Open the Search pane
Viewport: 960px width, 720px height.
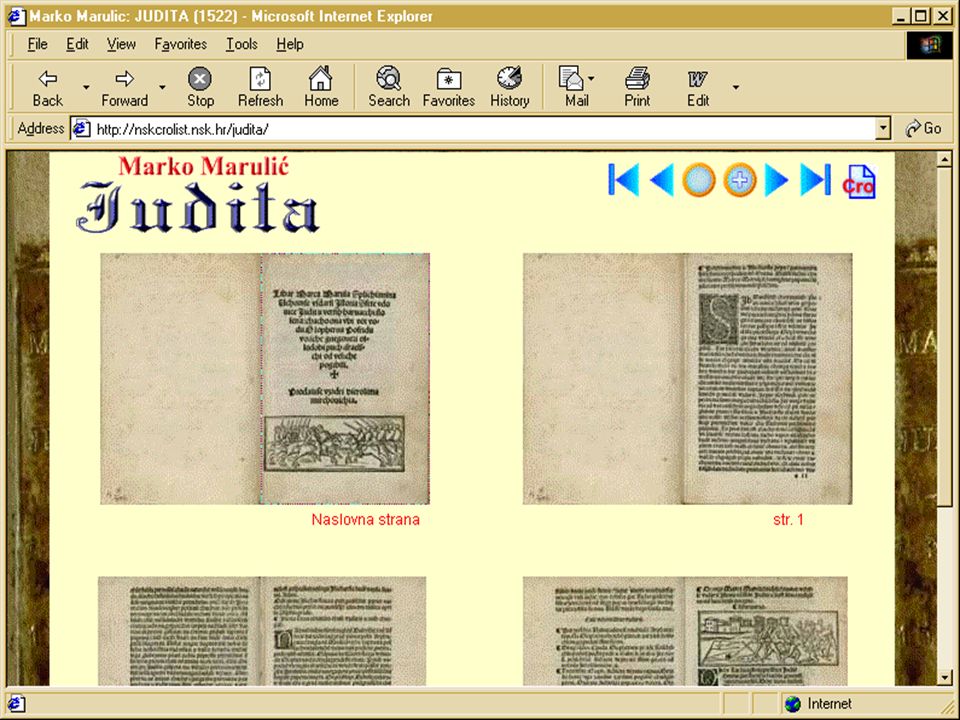(389, 88)
